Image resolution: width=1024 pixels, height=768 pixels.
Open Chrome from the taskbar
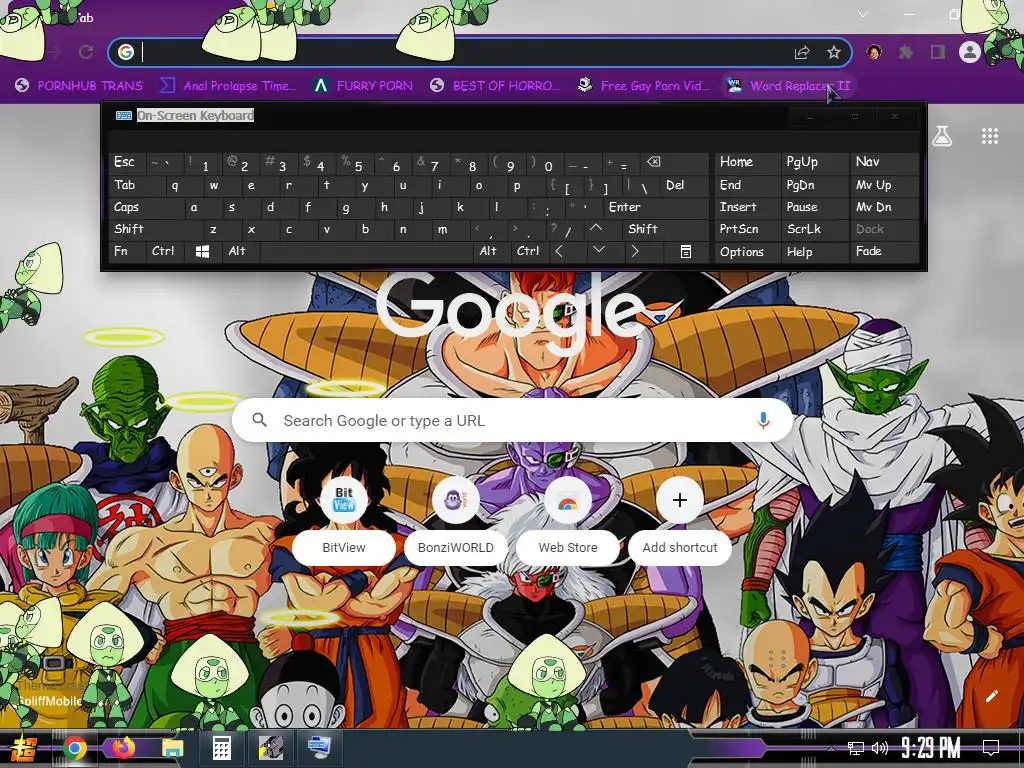74,748
